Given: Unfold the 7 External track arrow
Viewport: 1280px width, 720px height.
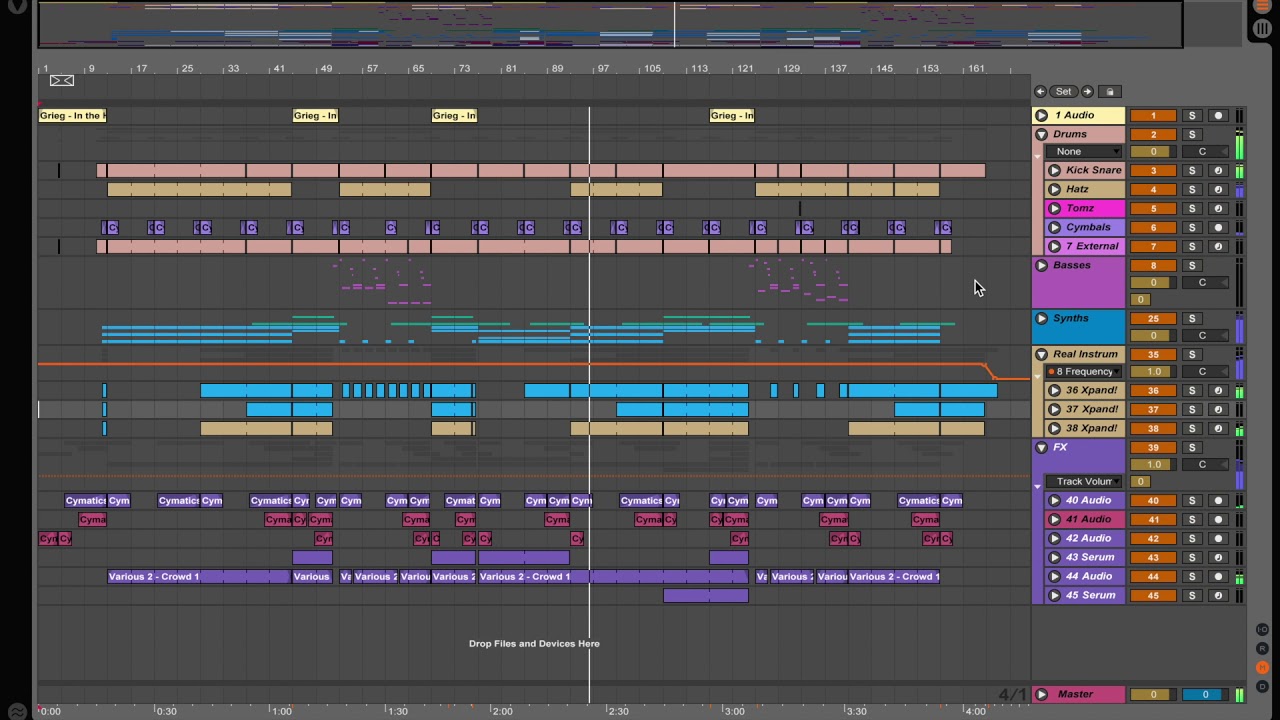Looking at the screenshot, I should [1054, 246].
